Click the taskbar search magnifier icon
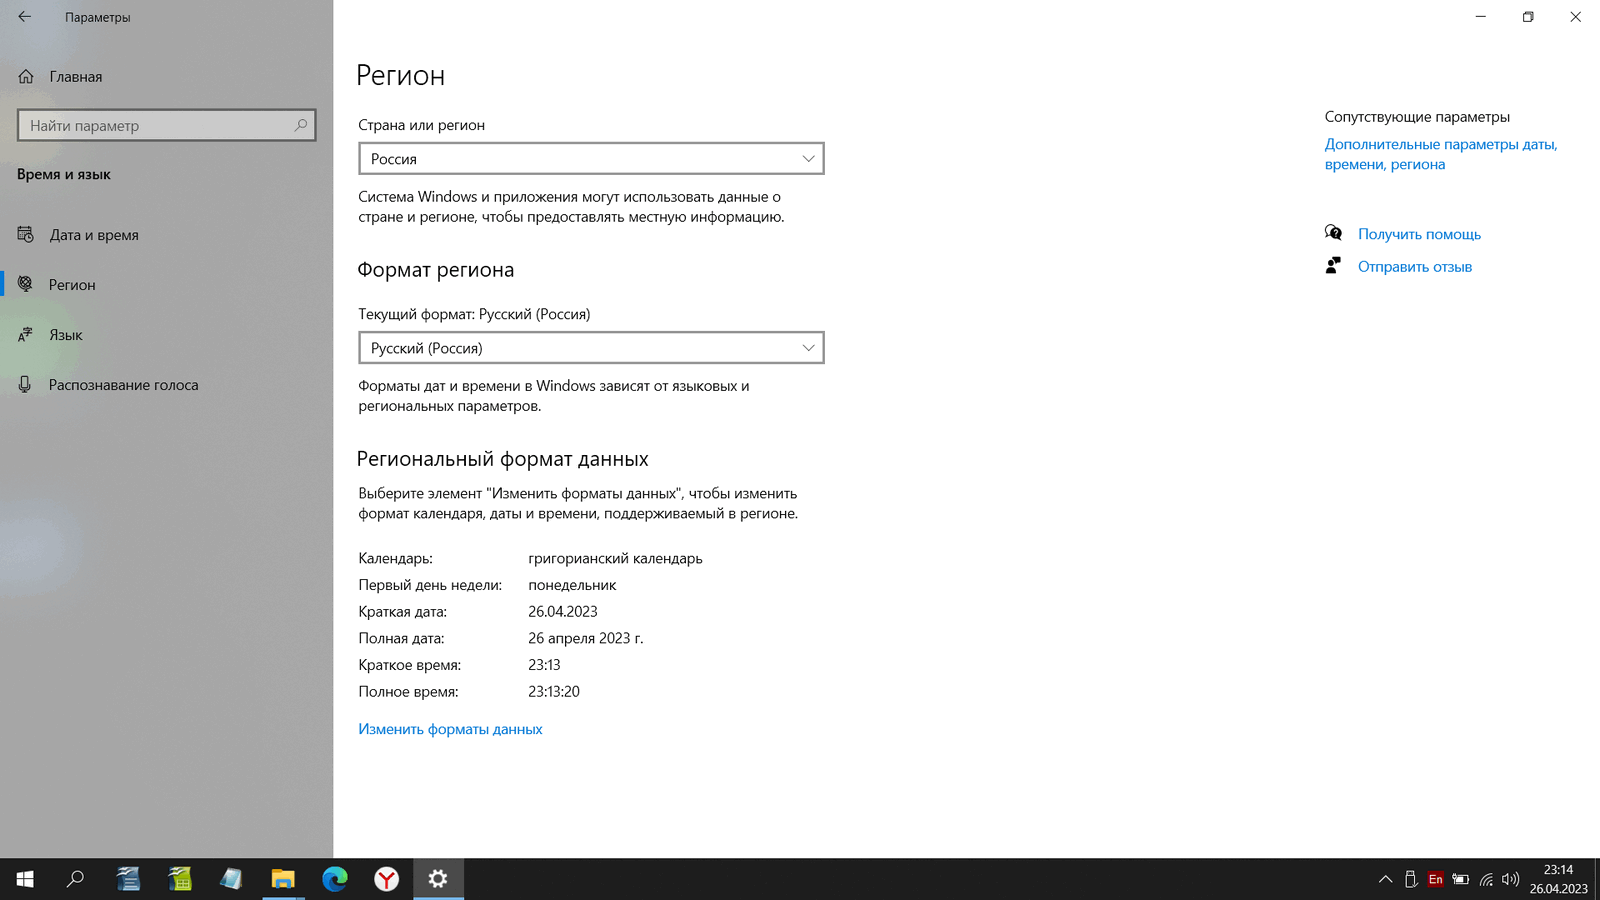The image size is (1600, 900). click(76, 879)
